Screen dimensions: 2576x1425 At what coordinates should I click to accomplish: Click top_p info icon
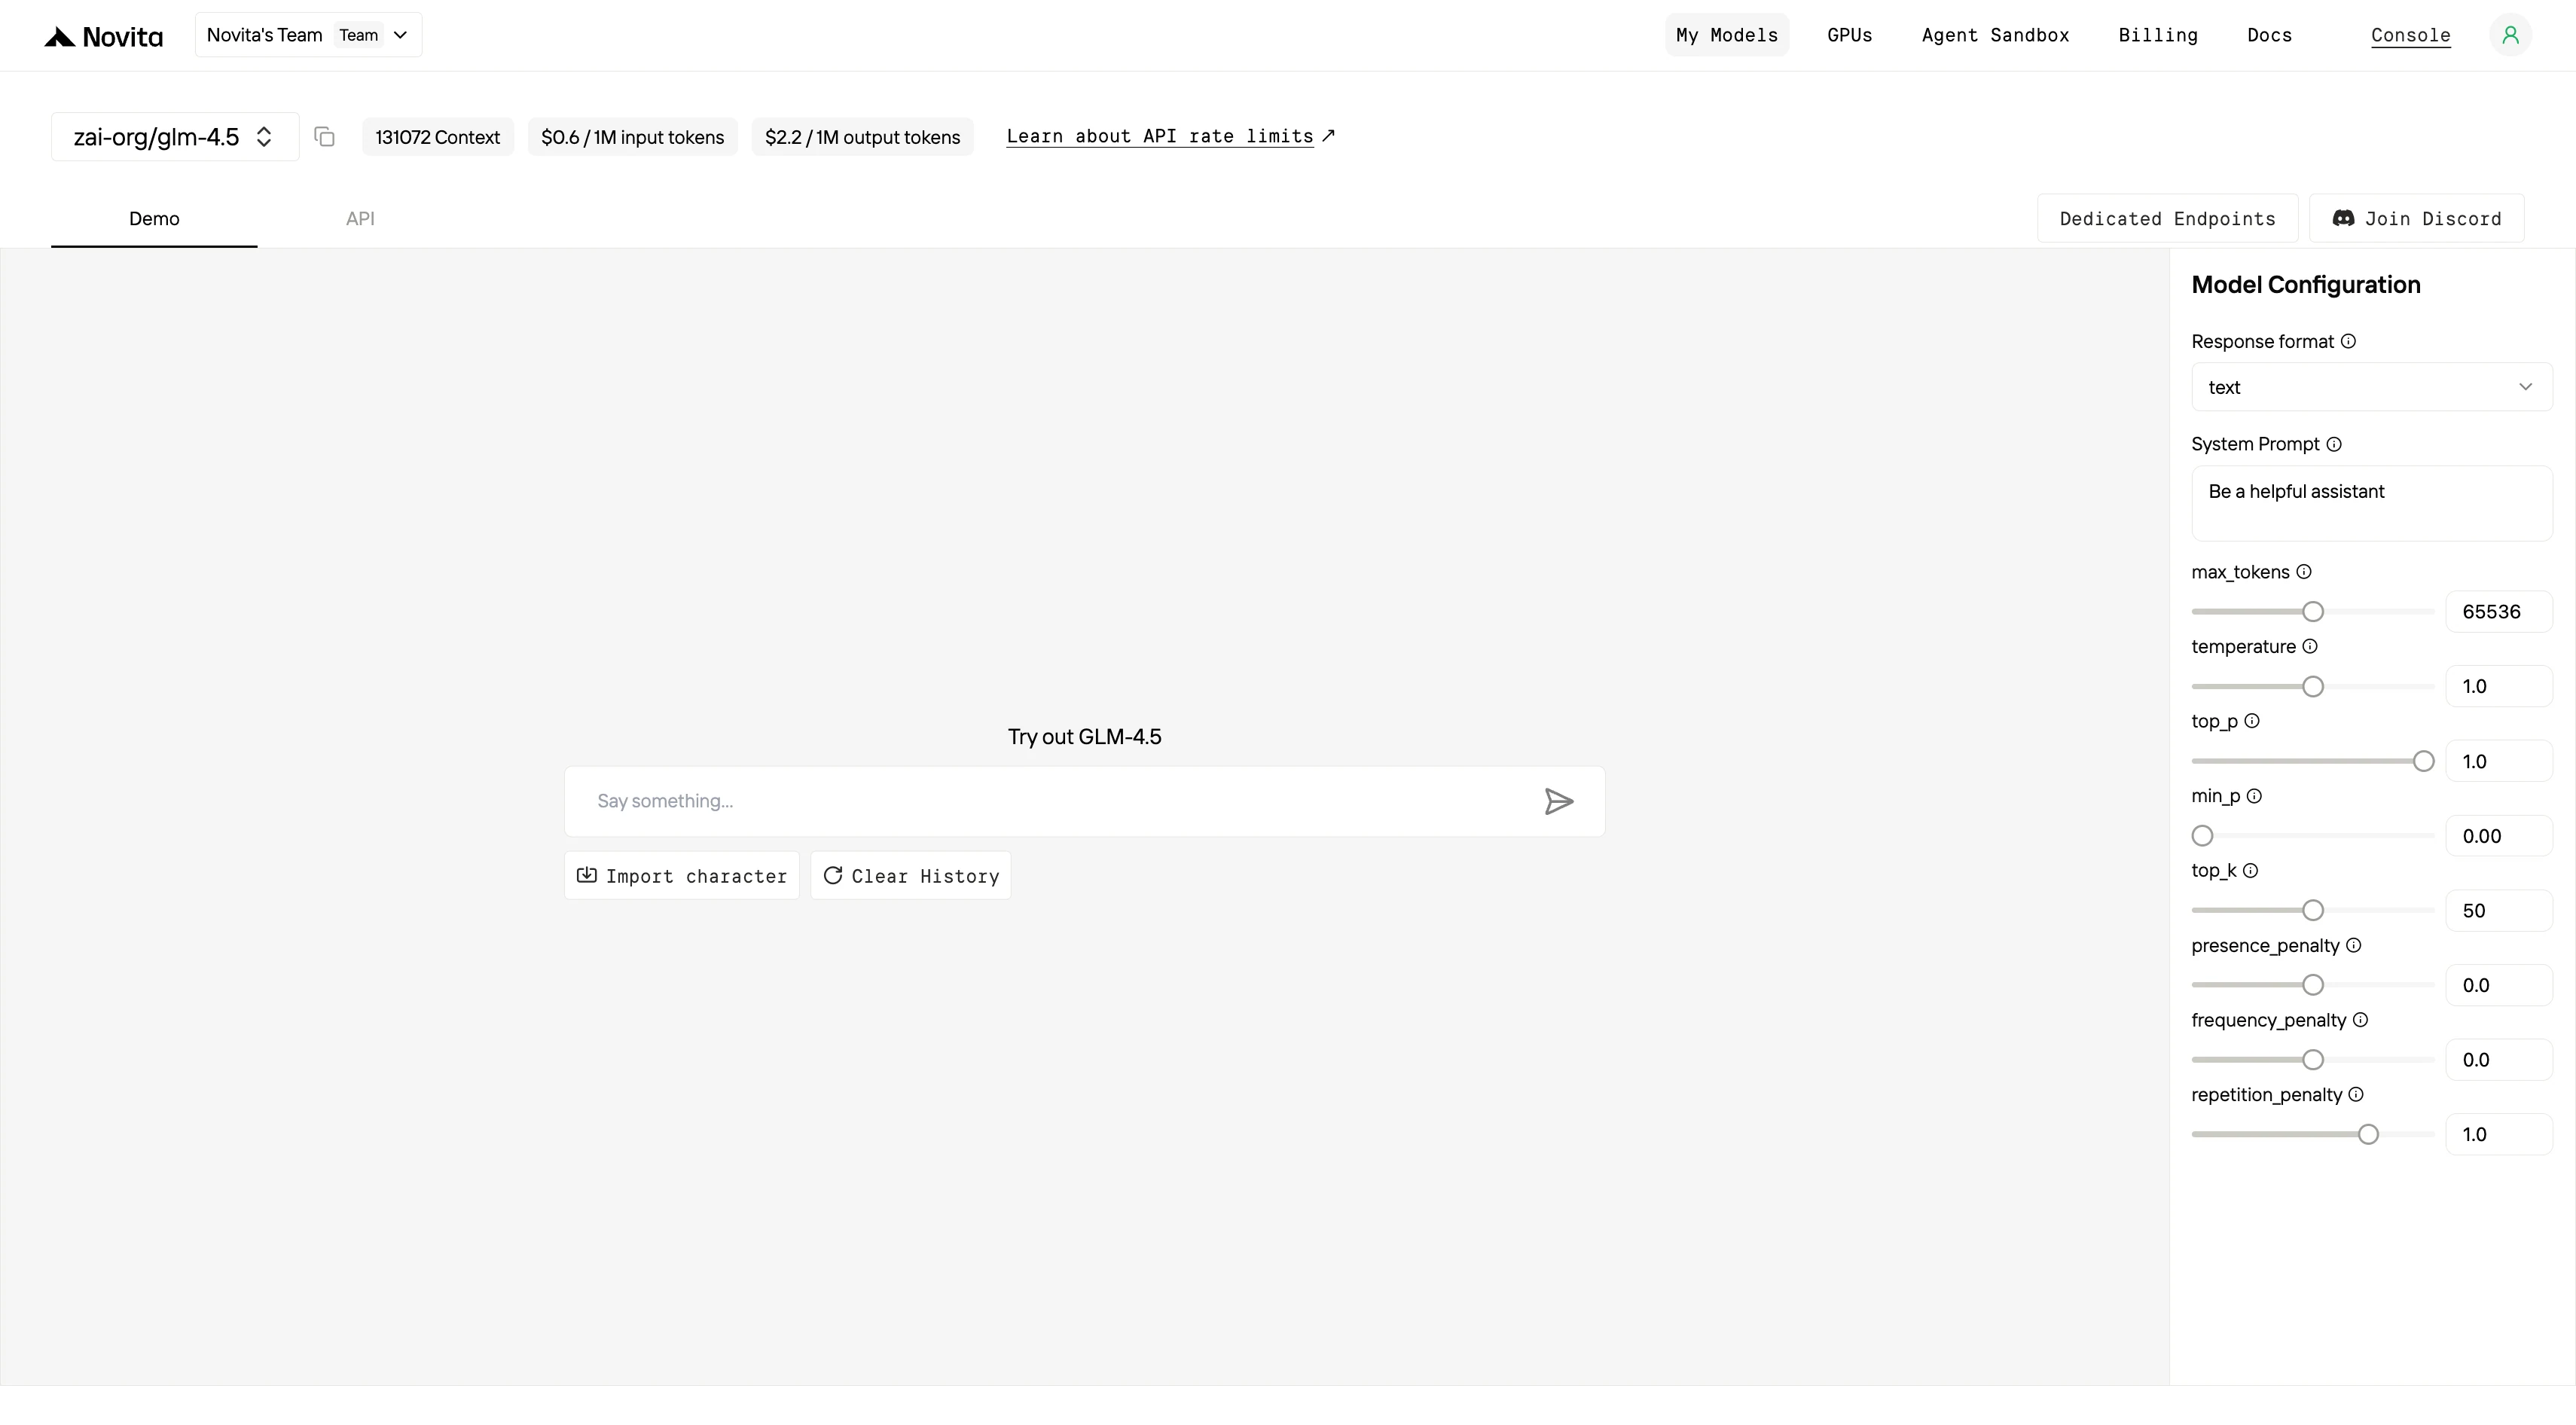(2252, 721)
